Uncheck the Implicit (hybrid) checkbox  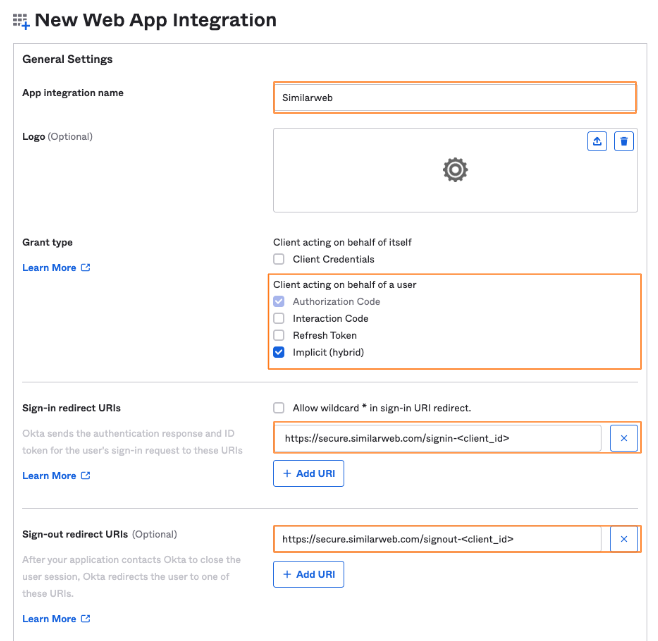coord(280,353)
